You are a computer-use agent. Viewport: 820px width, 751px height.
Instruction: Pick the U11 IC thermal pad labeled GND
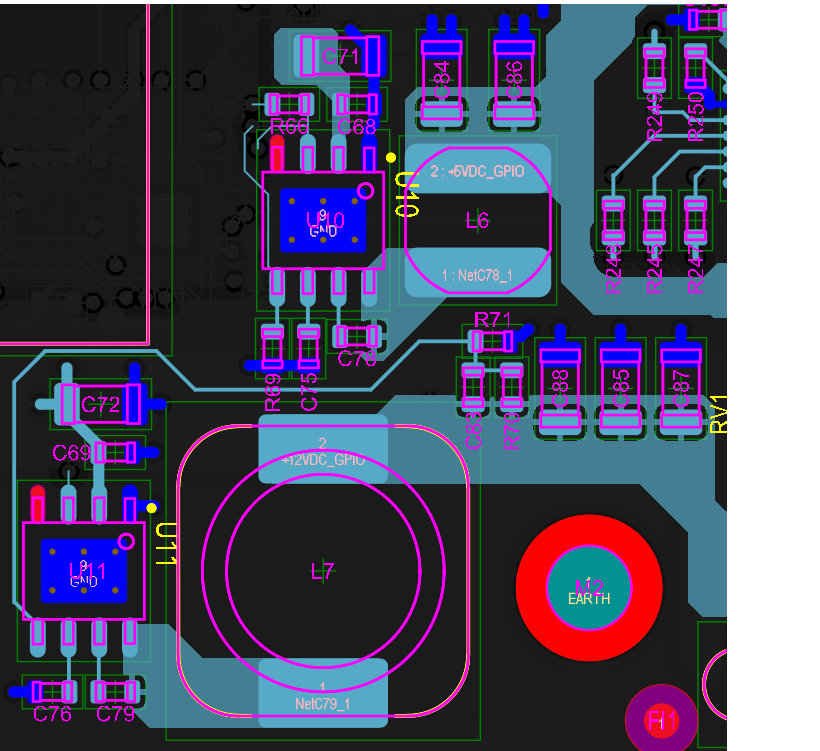pyautogui.click(x=84, y=571)
